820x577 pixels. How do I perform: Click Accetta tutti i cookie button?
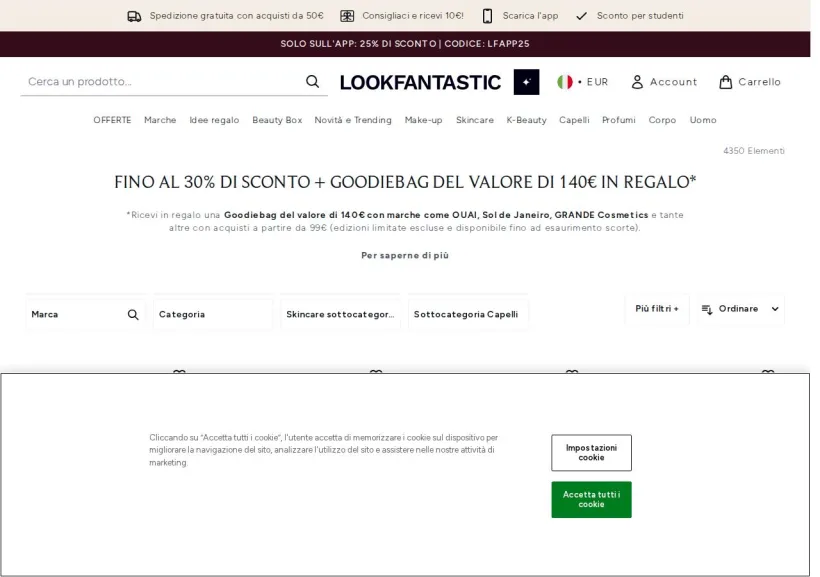[x=591, y=500]
